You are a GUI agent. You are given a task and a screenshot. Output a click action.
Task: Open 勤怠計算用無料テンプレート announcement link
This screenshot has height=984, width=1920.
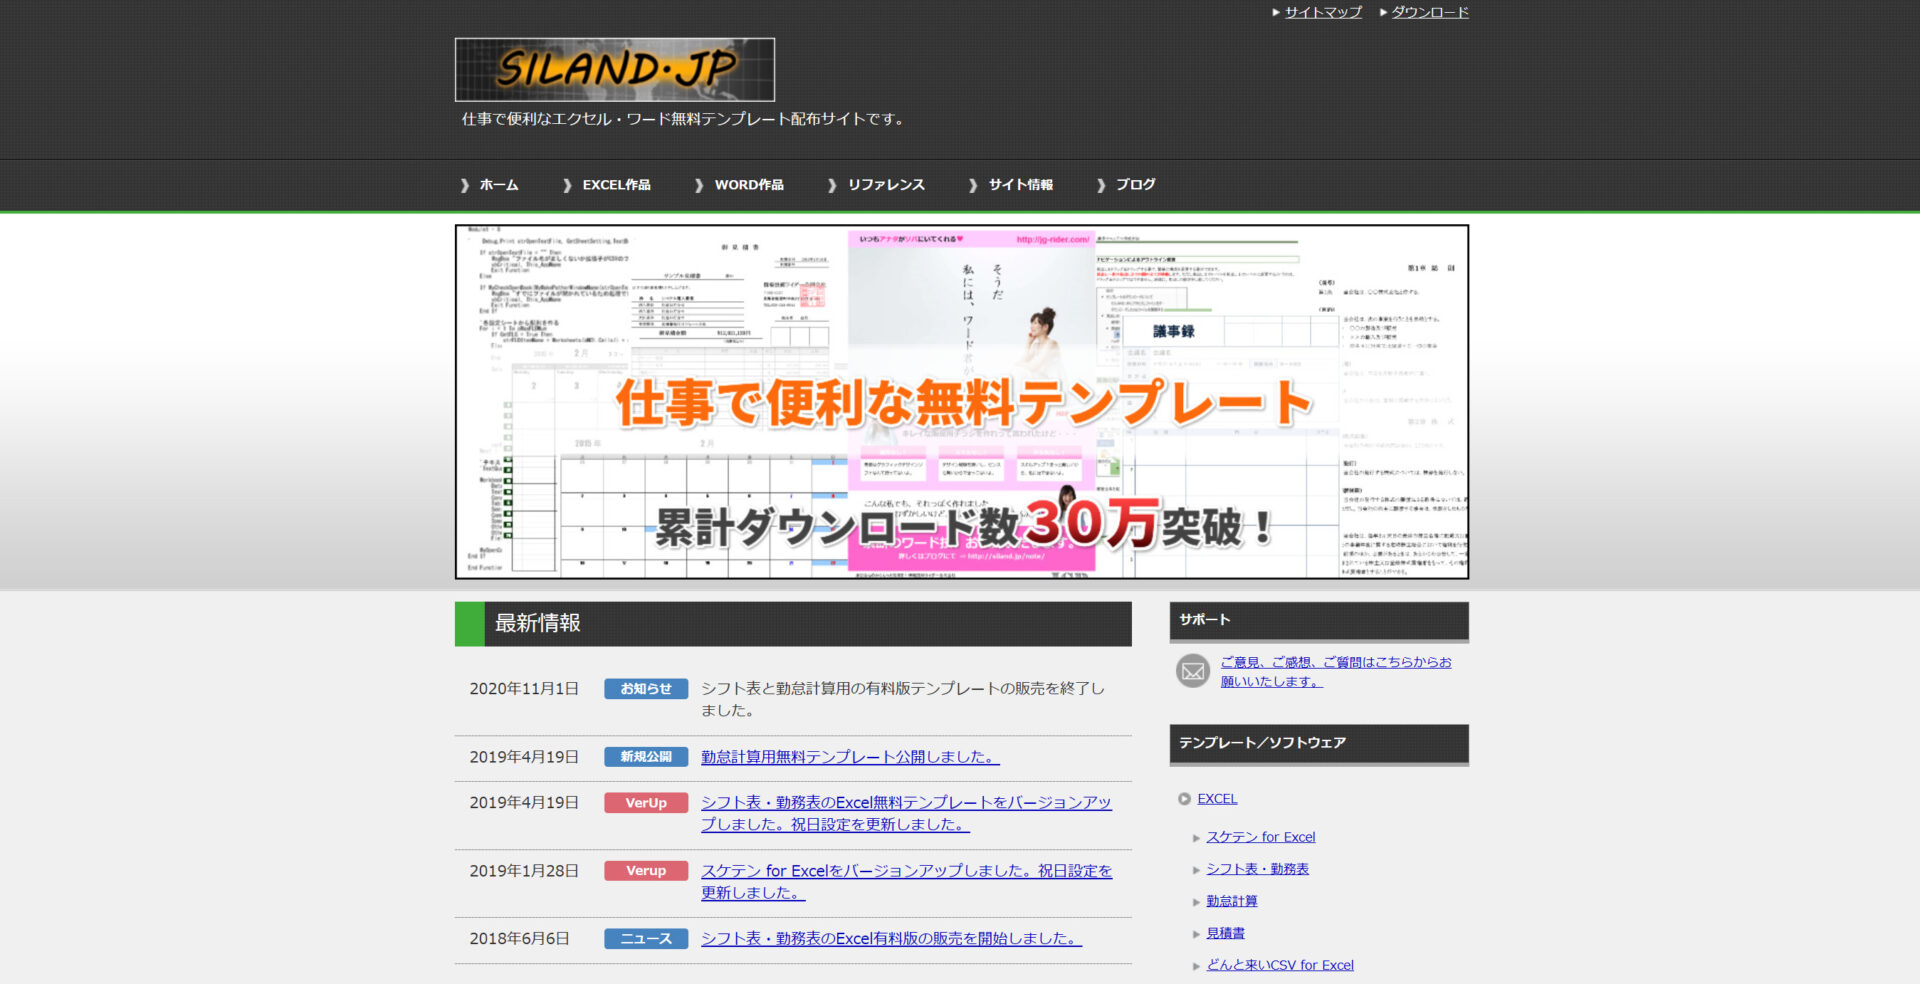click(846, 757)
